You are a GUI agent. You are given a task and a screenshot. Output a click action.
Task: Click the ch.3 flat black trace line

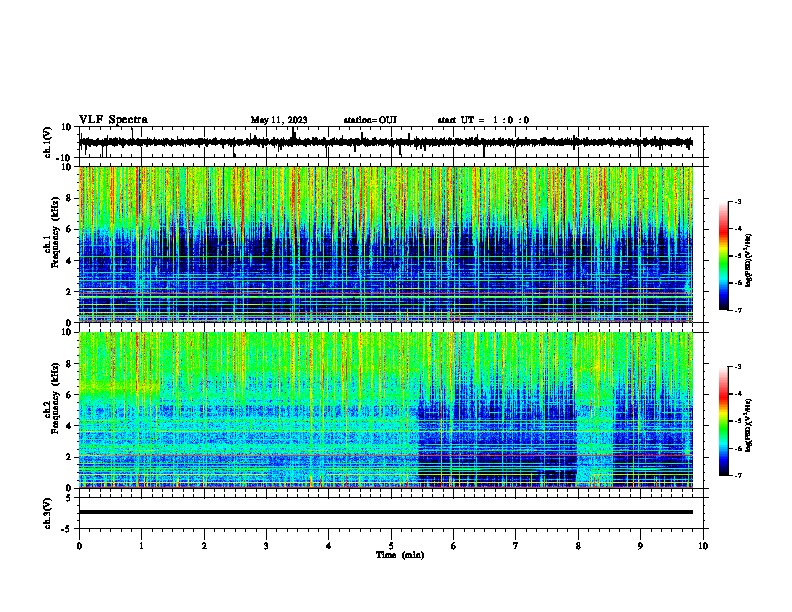click(386, 512)
